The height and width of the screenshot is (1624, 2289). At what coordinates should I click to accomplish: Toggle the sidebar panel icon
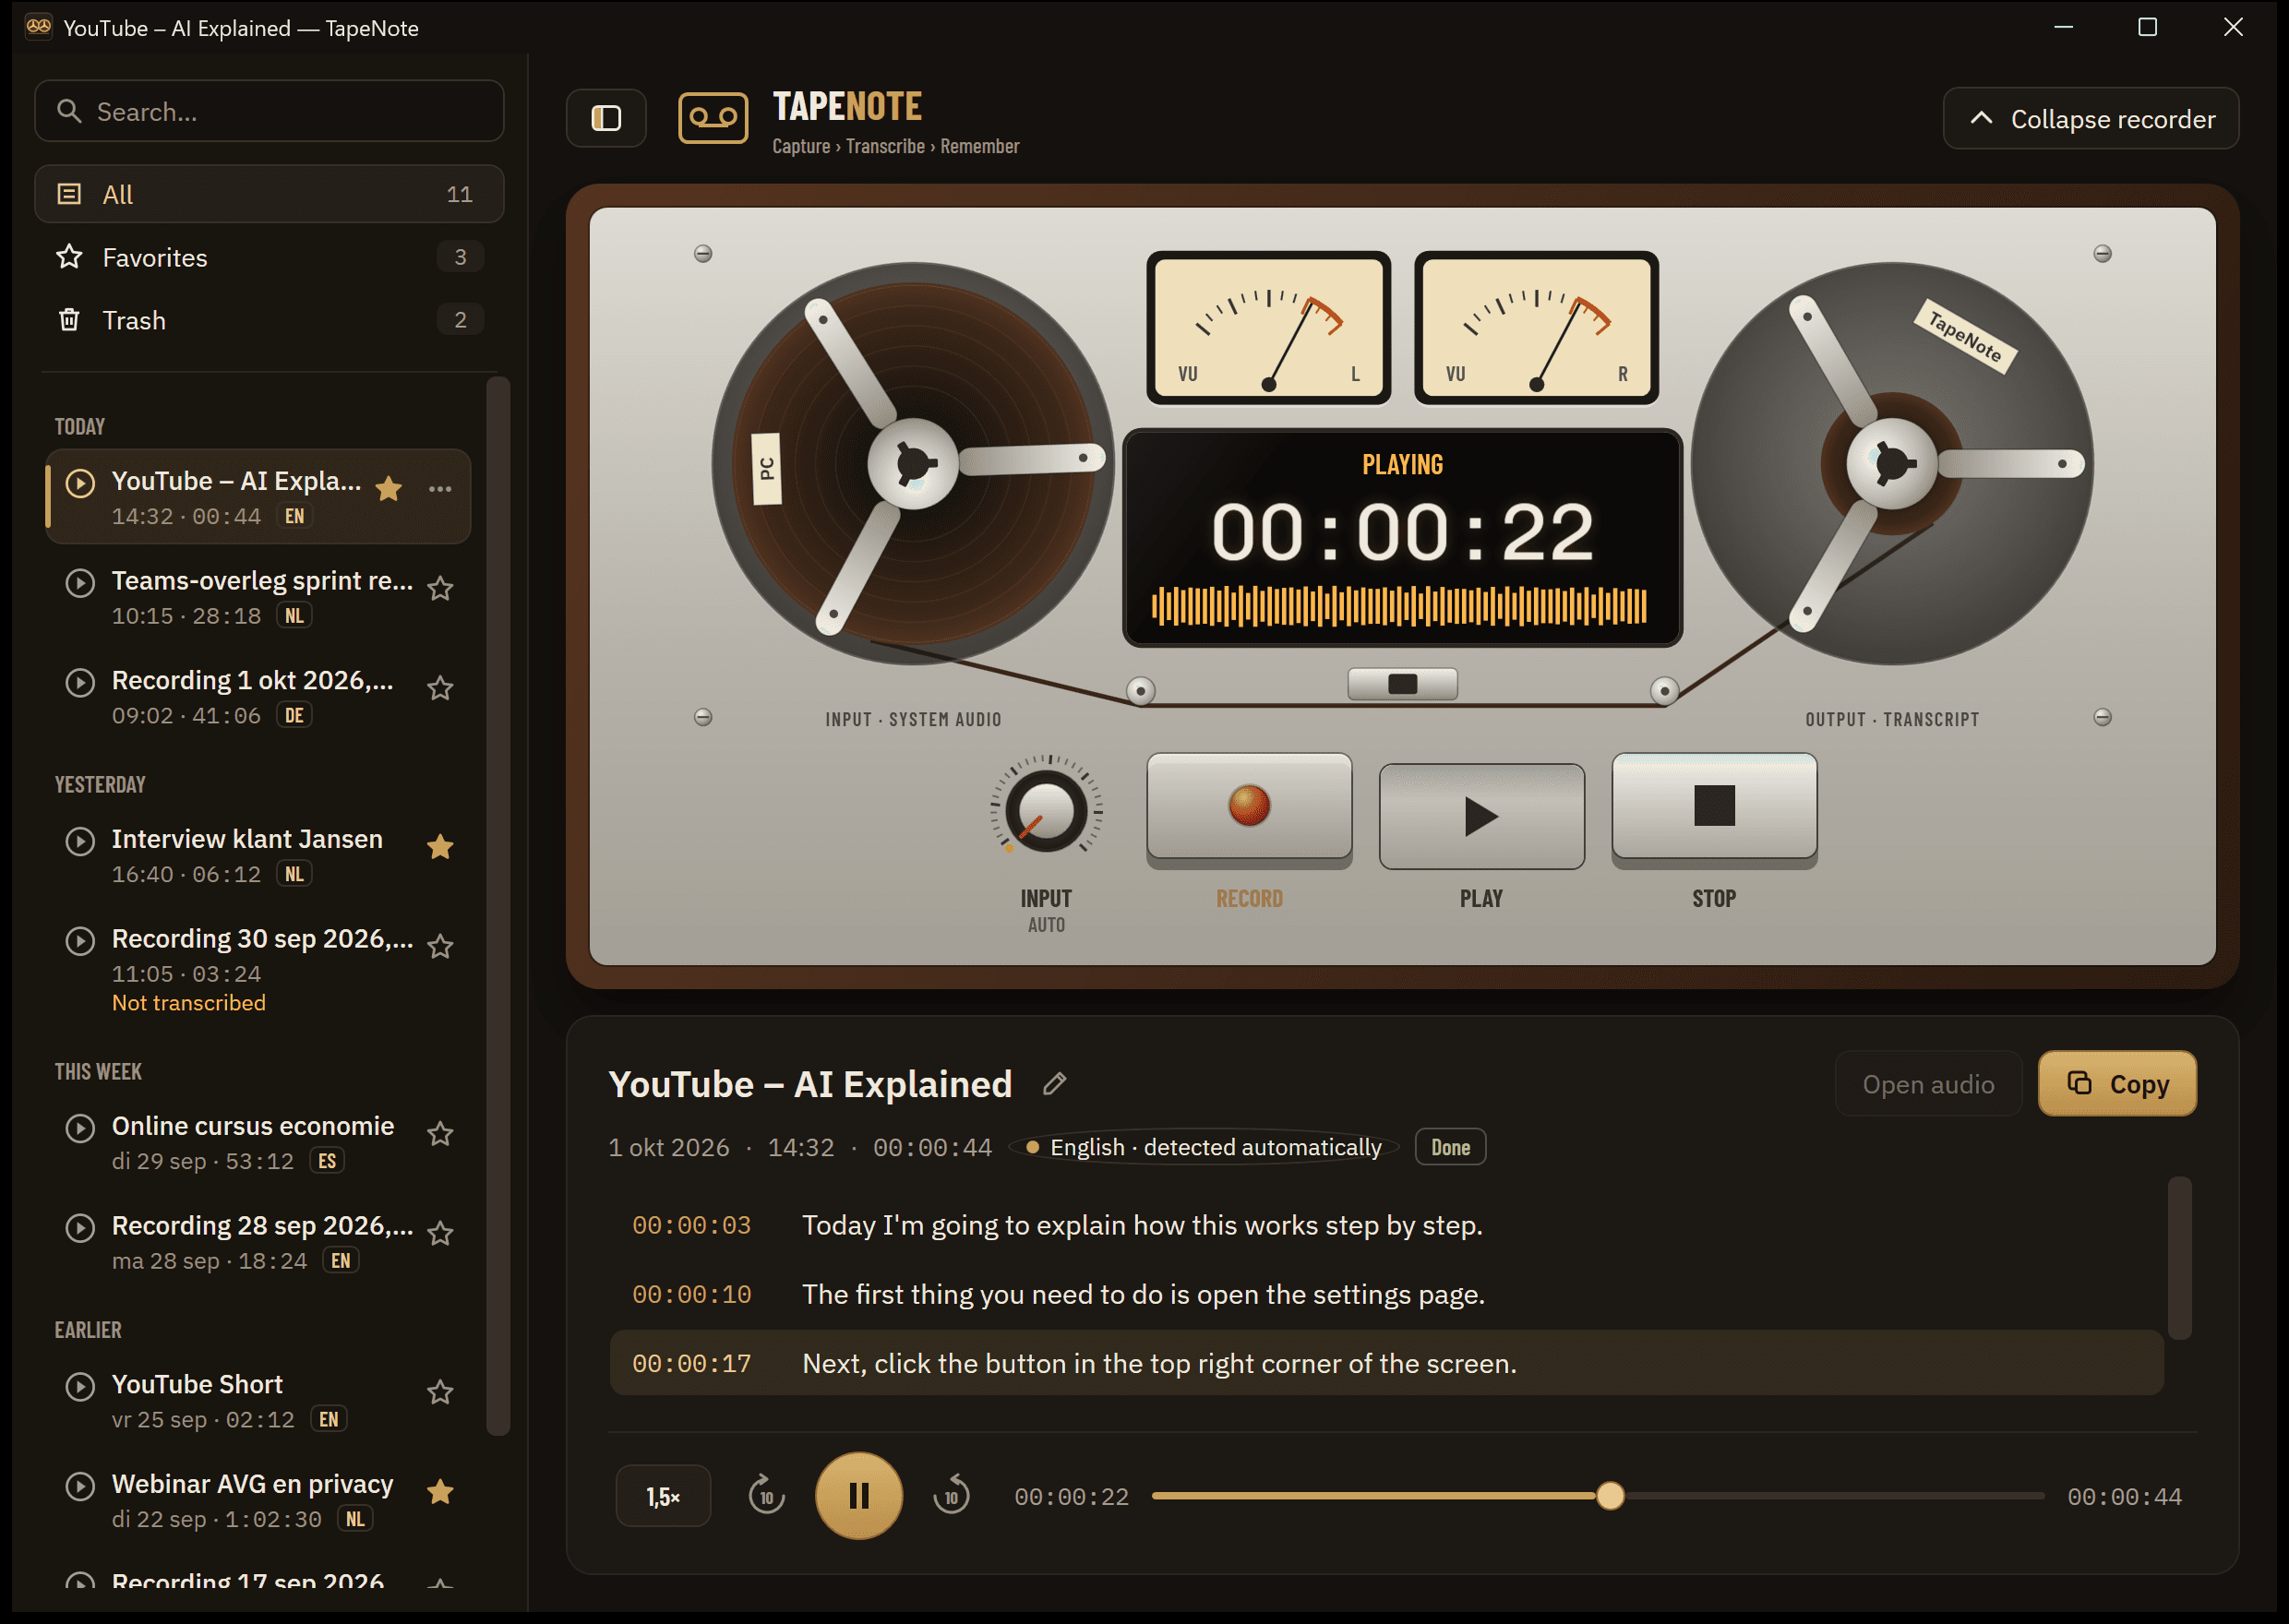coord(606,118)
